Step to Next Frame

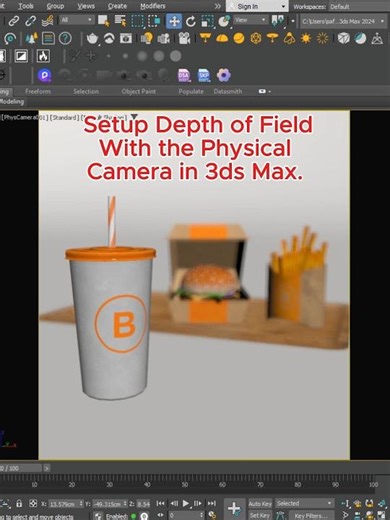[198, 503]
